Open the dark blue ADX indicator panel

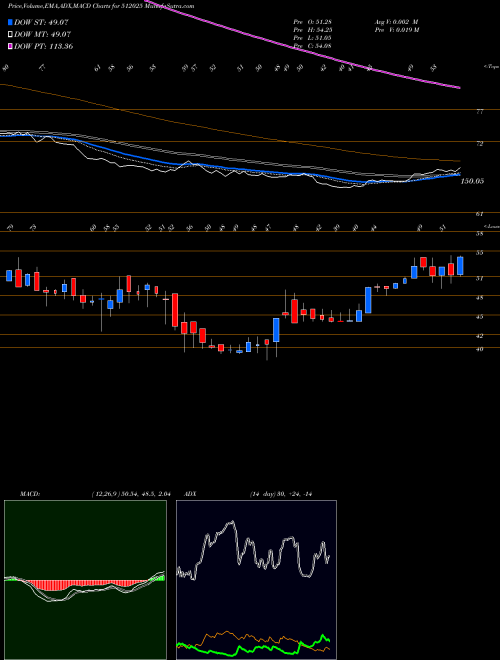(x=256, y=580)
